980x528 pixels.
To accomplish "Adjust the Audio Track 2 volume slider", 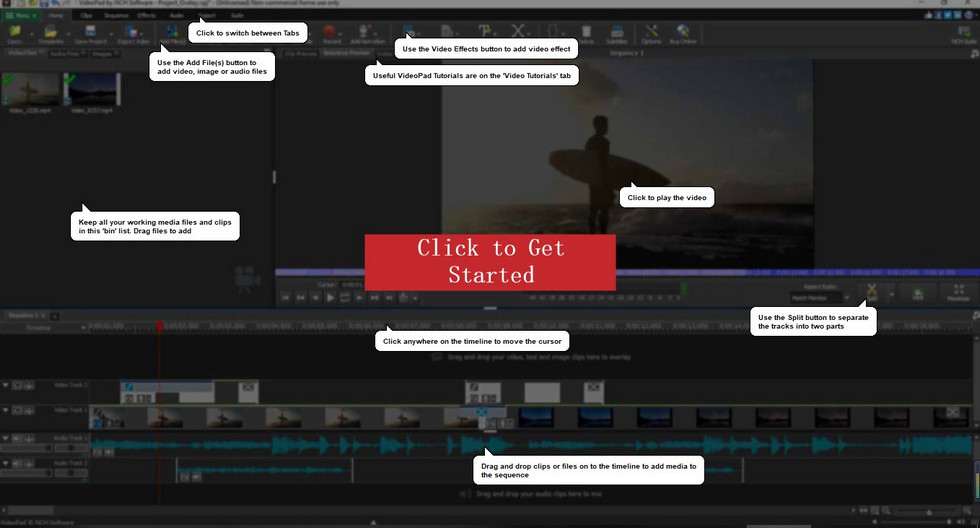I will (26, 473).
